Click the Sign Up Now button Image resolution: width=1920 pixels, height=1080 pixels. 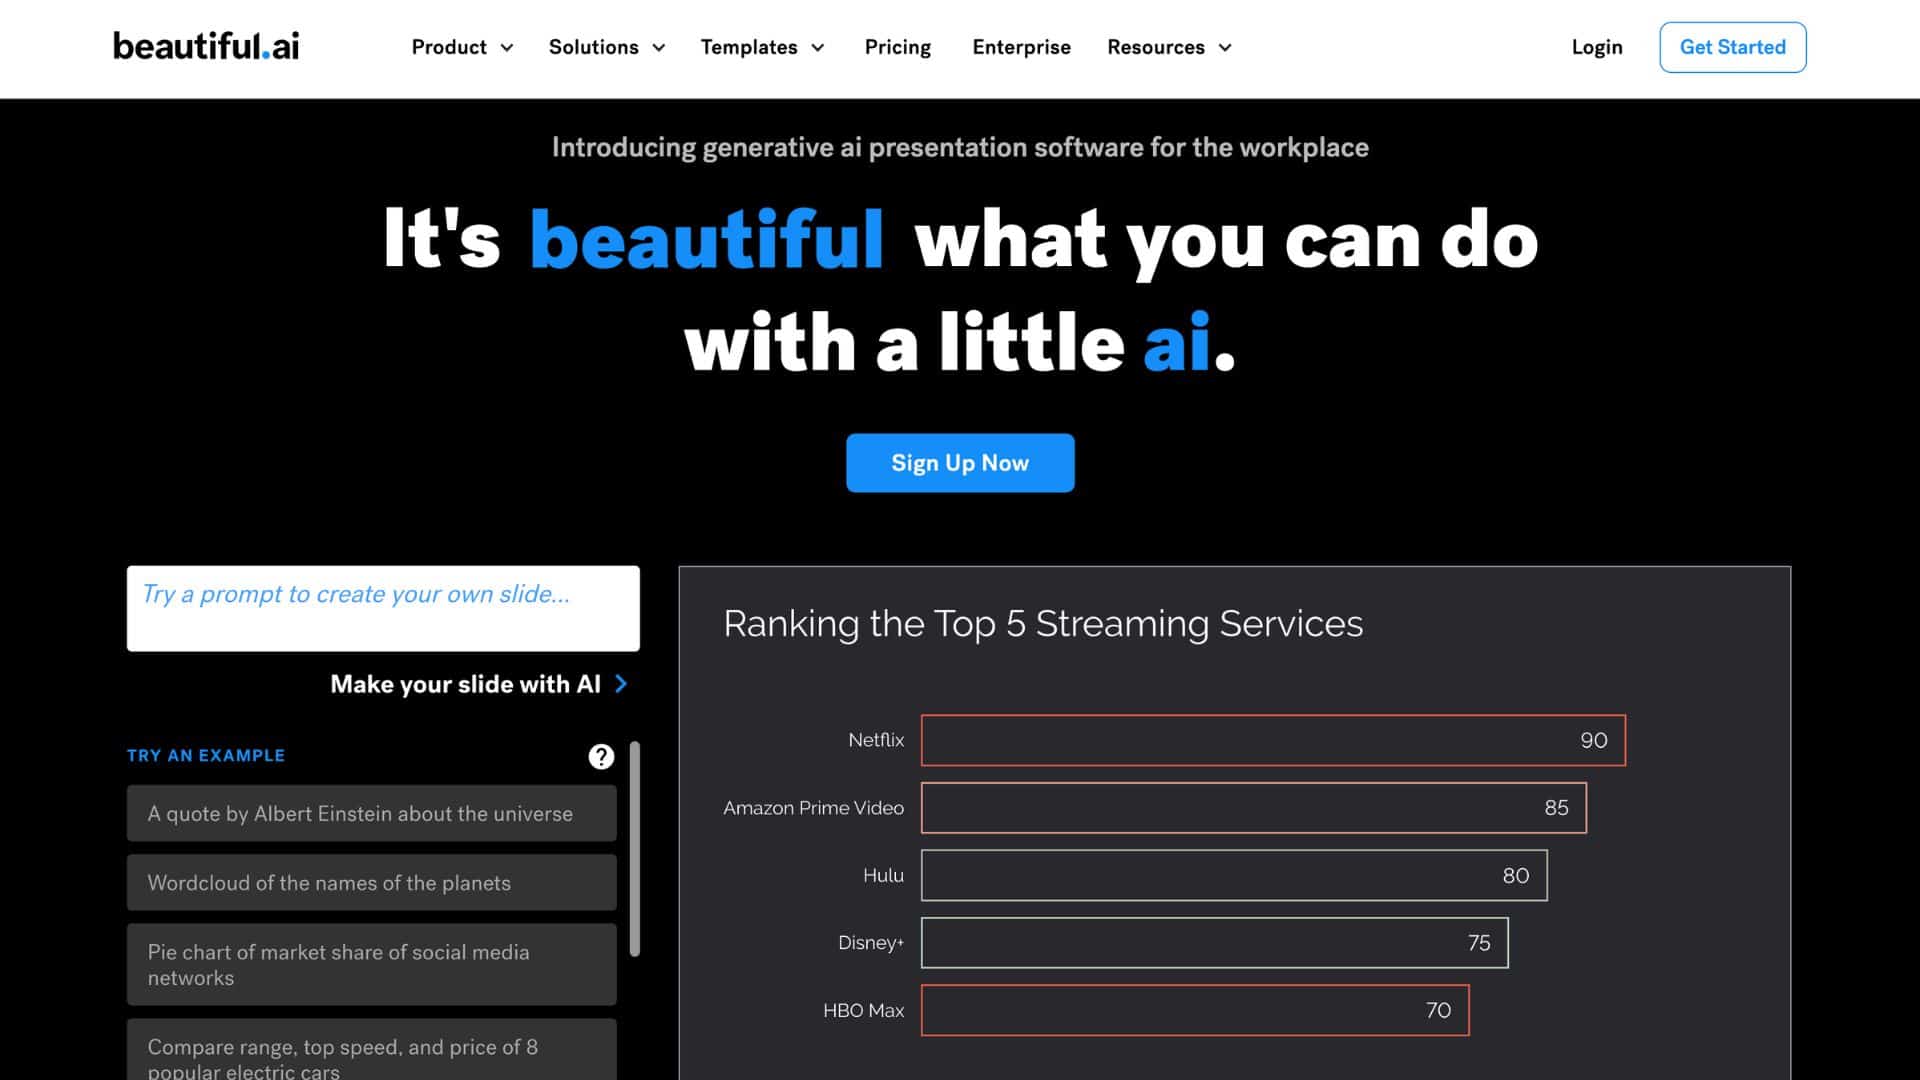960,463
